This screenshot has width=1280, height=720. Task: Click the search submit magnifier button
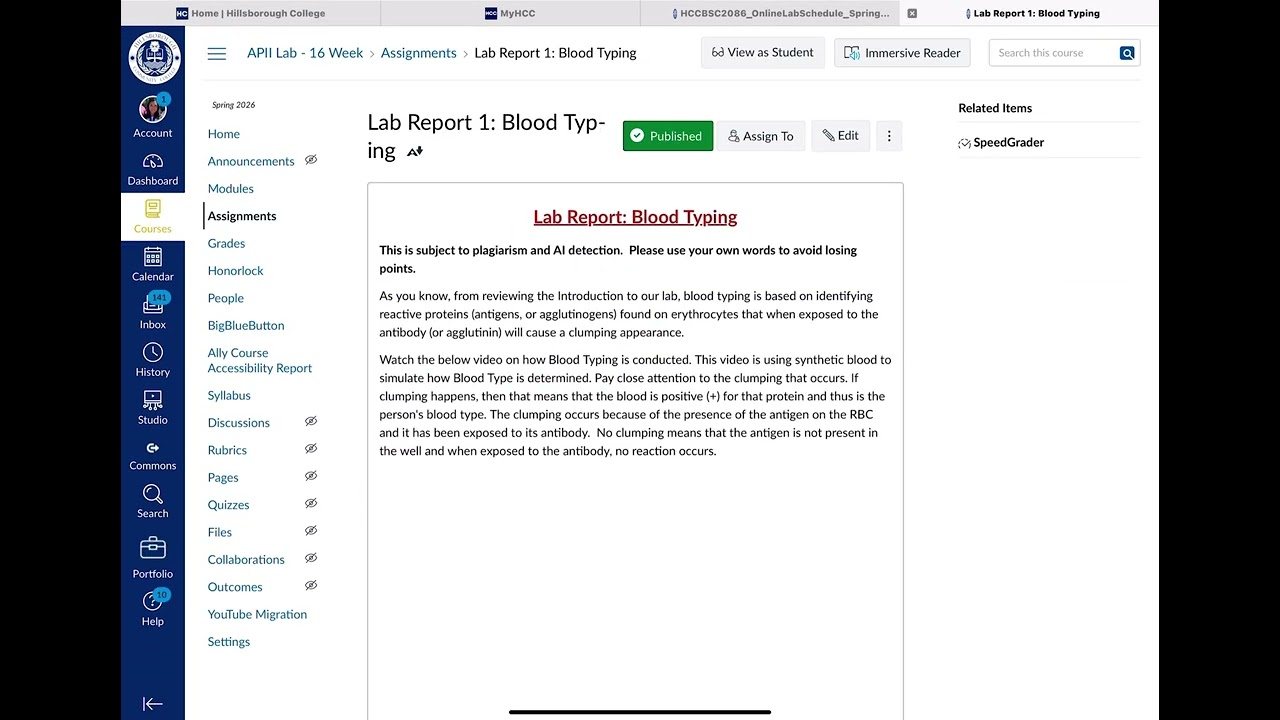(x=1127, y=53)
